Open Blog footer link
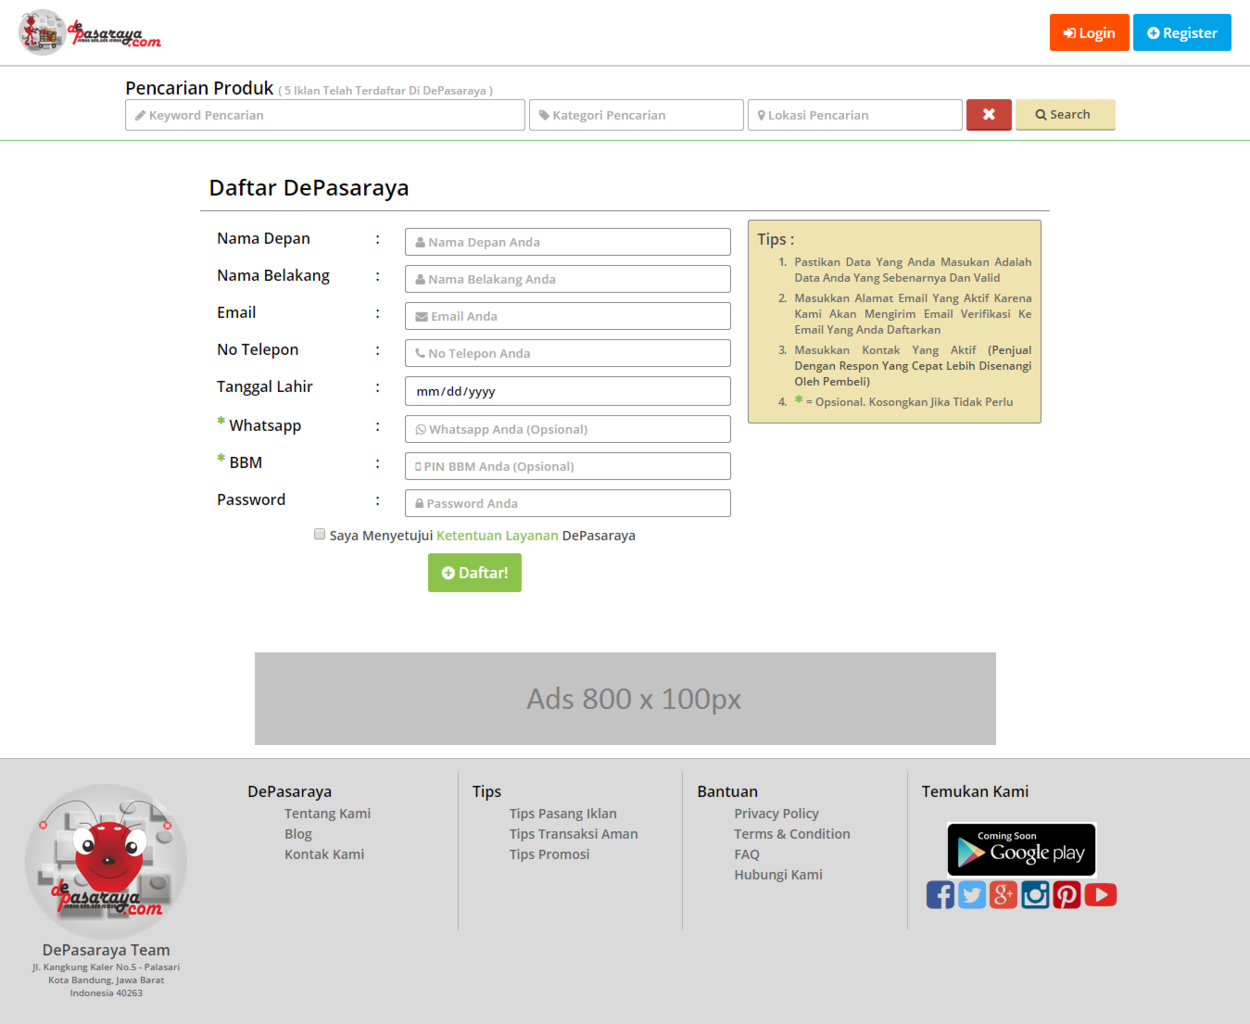The image size is (1250, 1024). [298, 834]
